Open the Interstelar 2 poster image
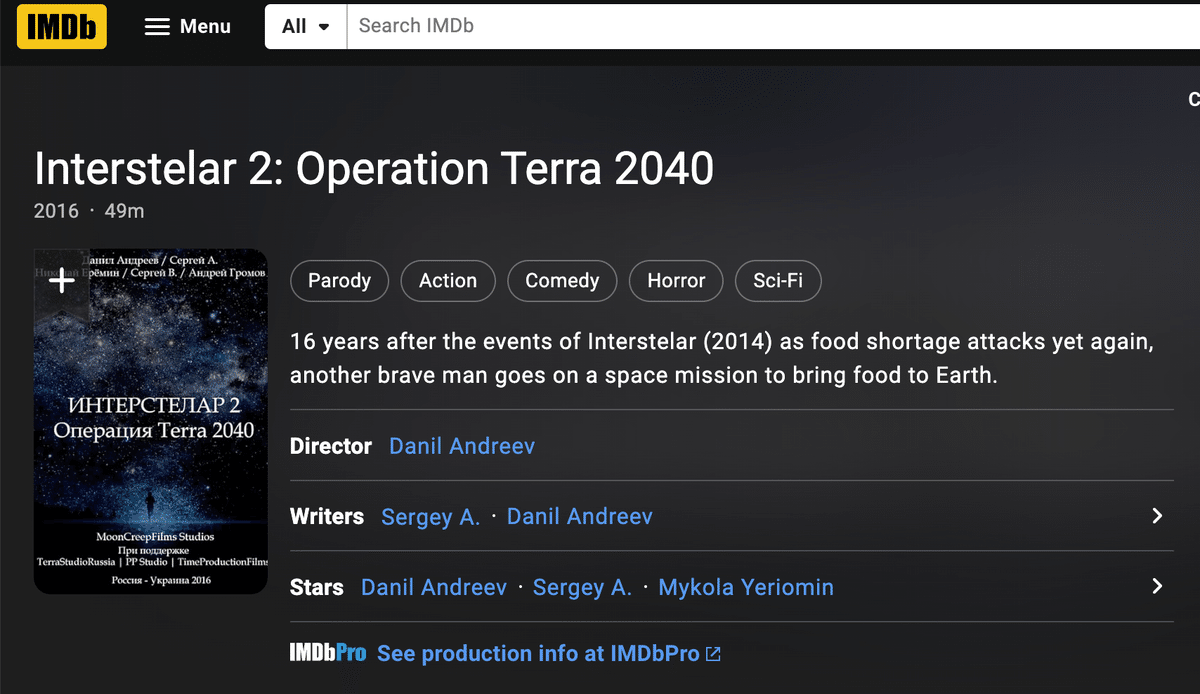This screenshot has width=1200, height=694. 151,421
